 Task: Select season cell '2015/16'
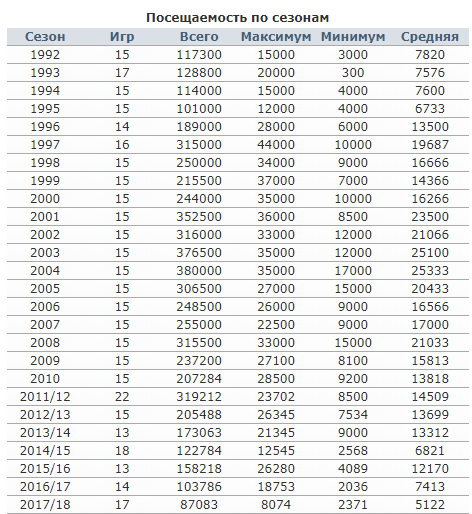click(45, 469)
